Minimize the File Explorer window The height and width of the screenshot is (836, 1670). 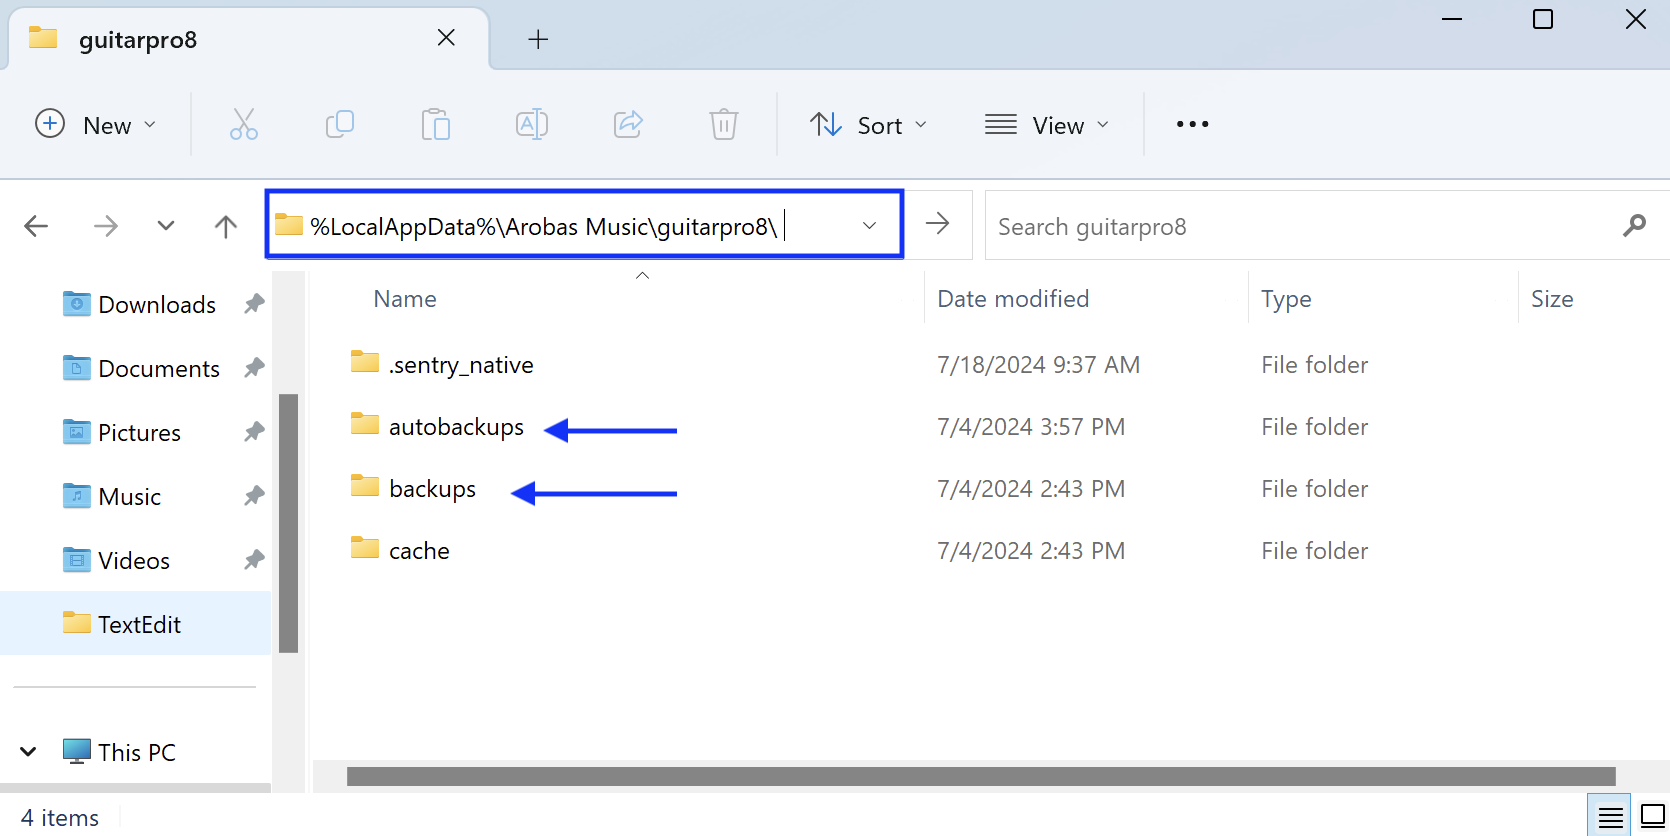point(1452,19)
